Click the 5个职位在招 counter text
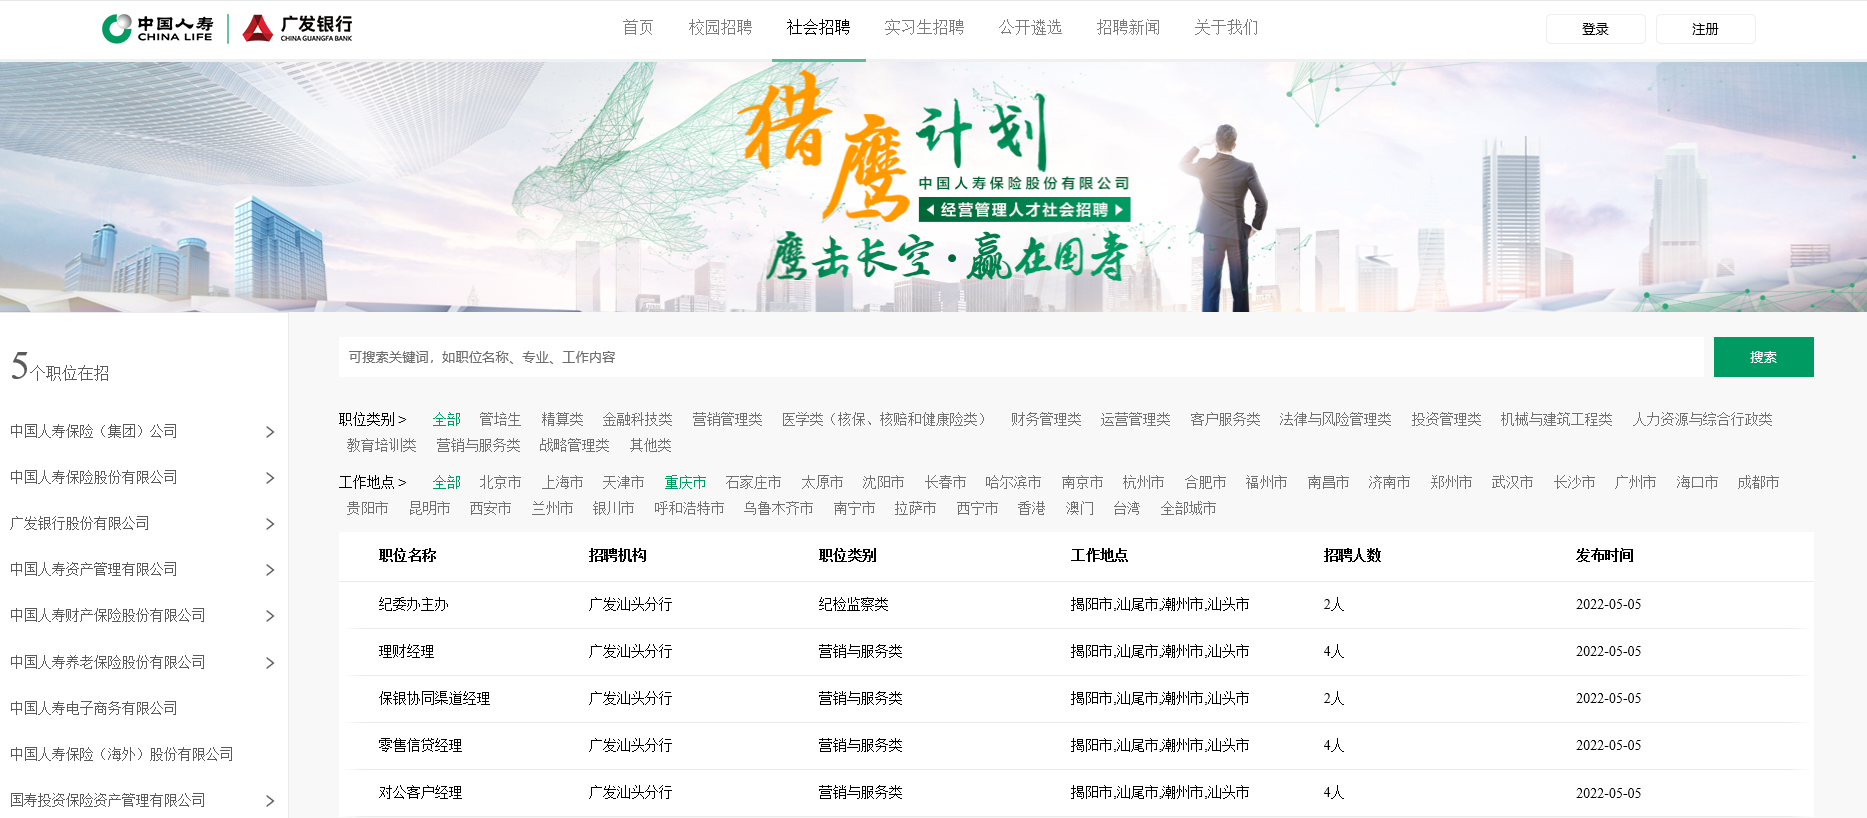The width and height of the screenshot is (1867, 818). tap(60, 367)
